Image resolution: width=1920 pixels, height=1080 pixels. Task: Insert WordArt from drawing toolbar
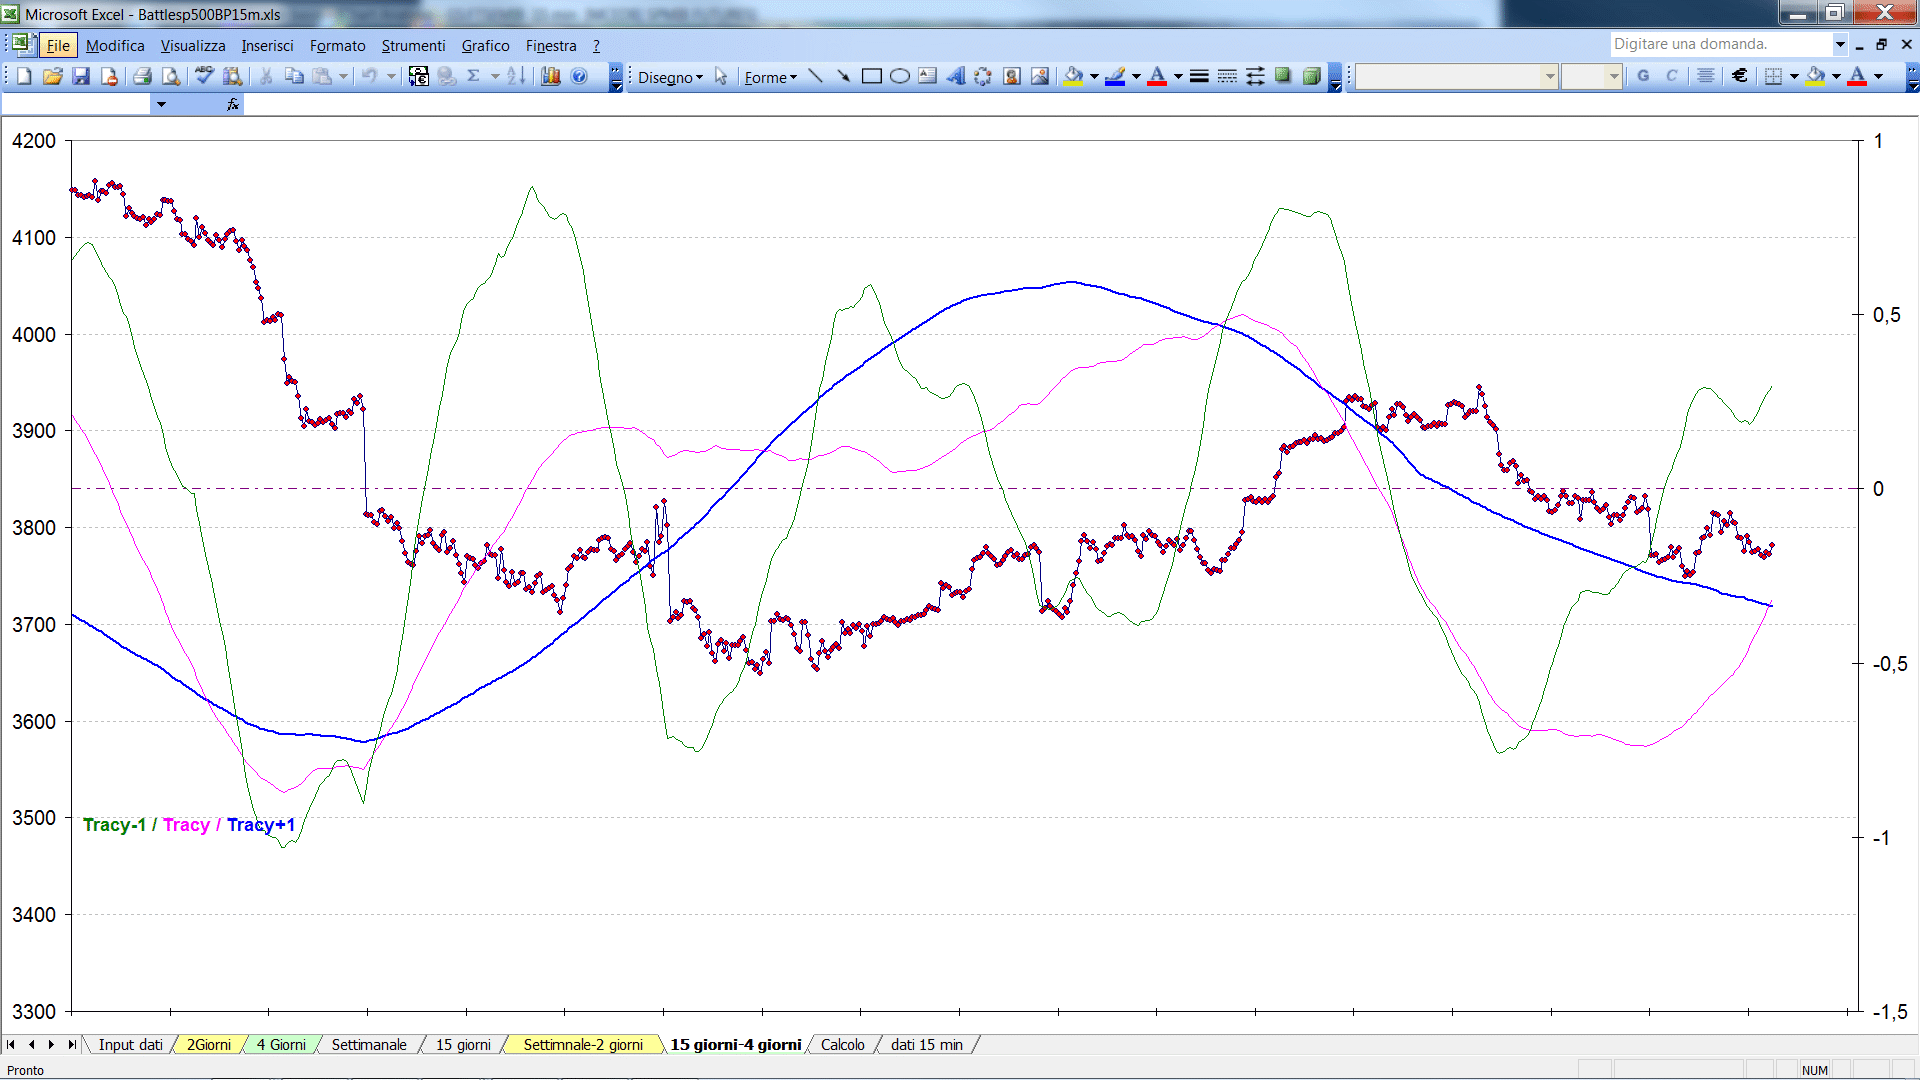(956, 76)
